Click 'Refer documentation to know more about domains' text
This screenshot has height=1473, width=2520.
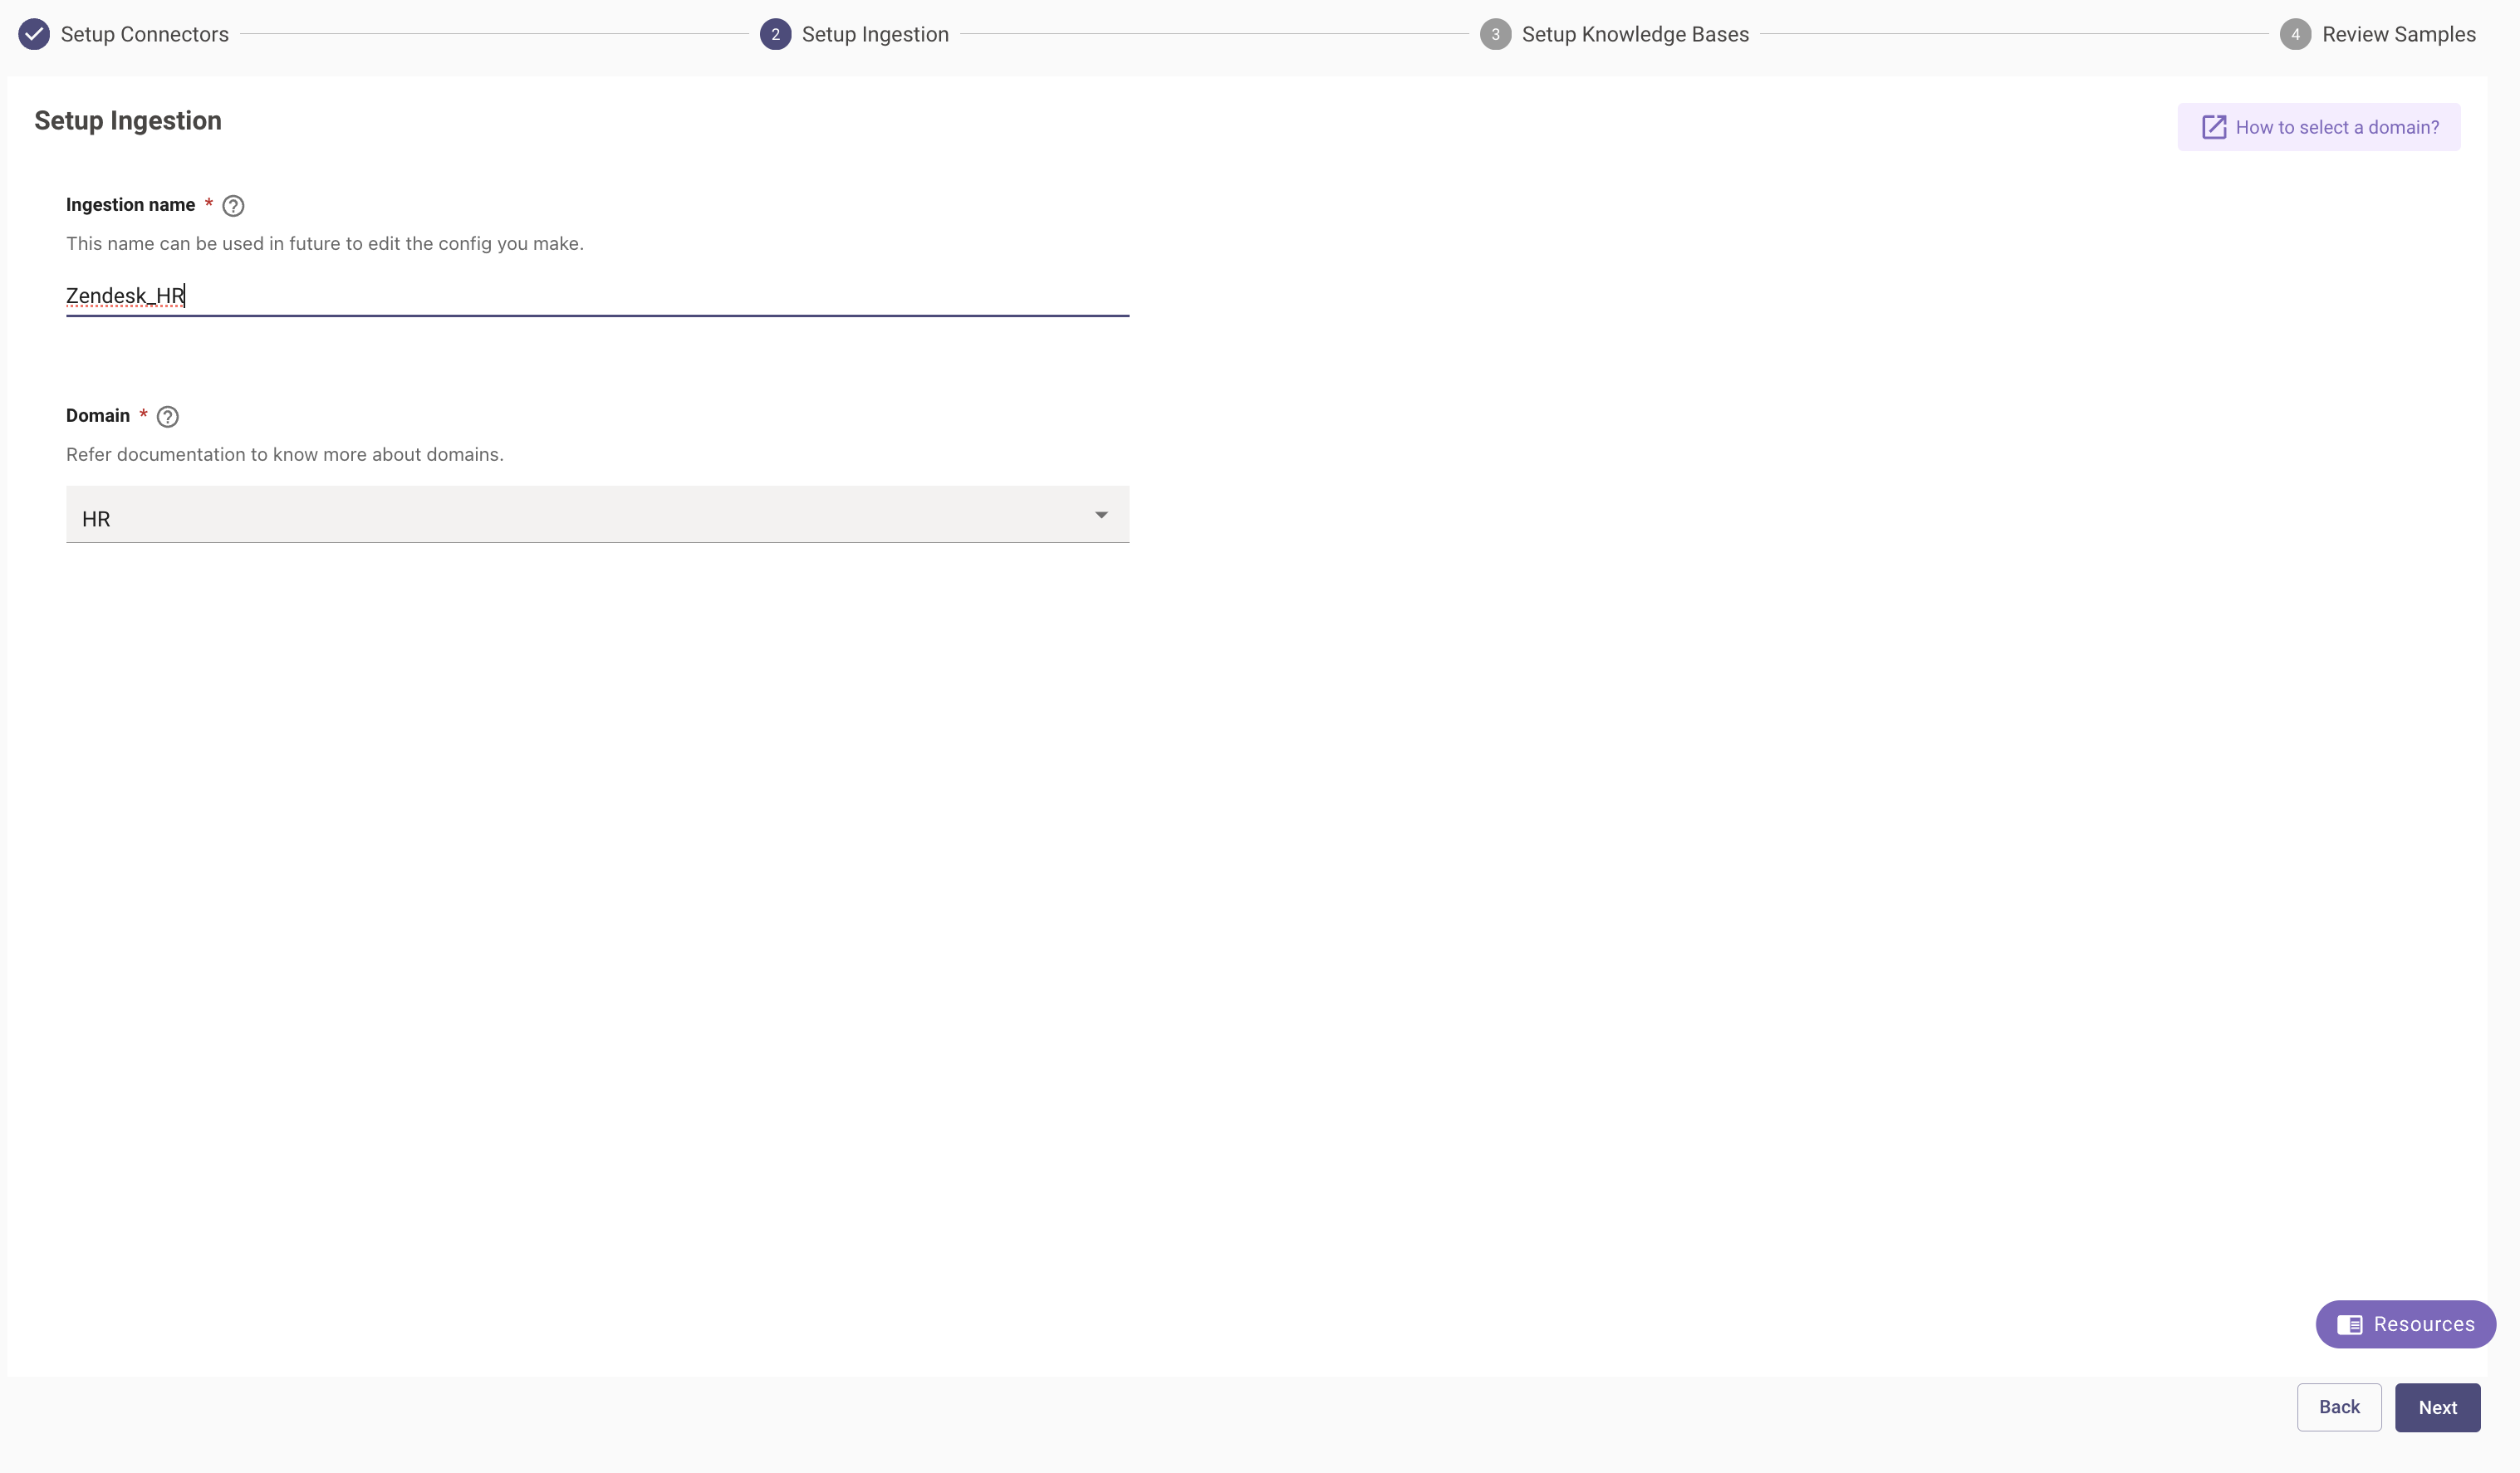[x=285, y=455]
